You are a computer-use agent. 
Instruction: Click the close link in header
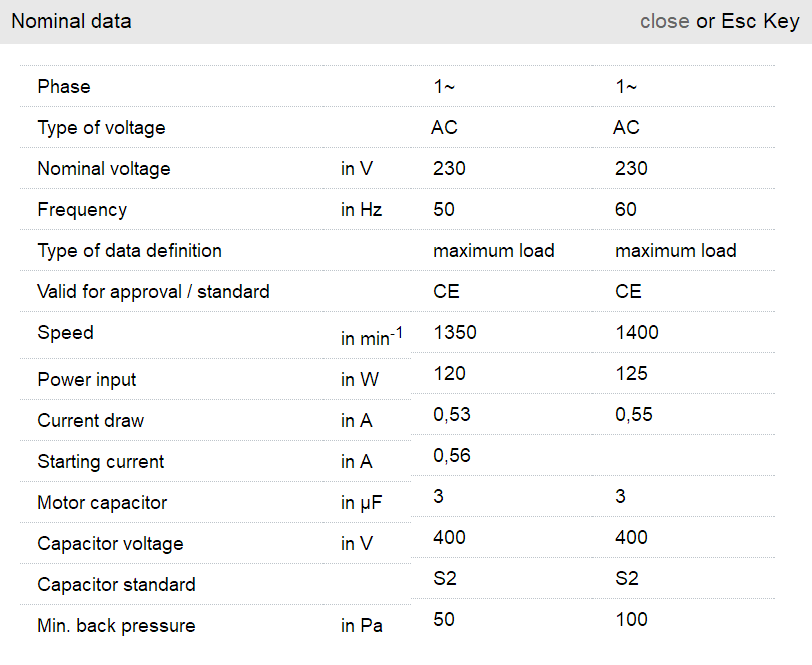[664, 21]
